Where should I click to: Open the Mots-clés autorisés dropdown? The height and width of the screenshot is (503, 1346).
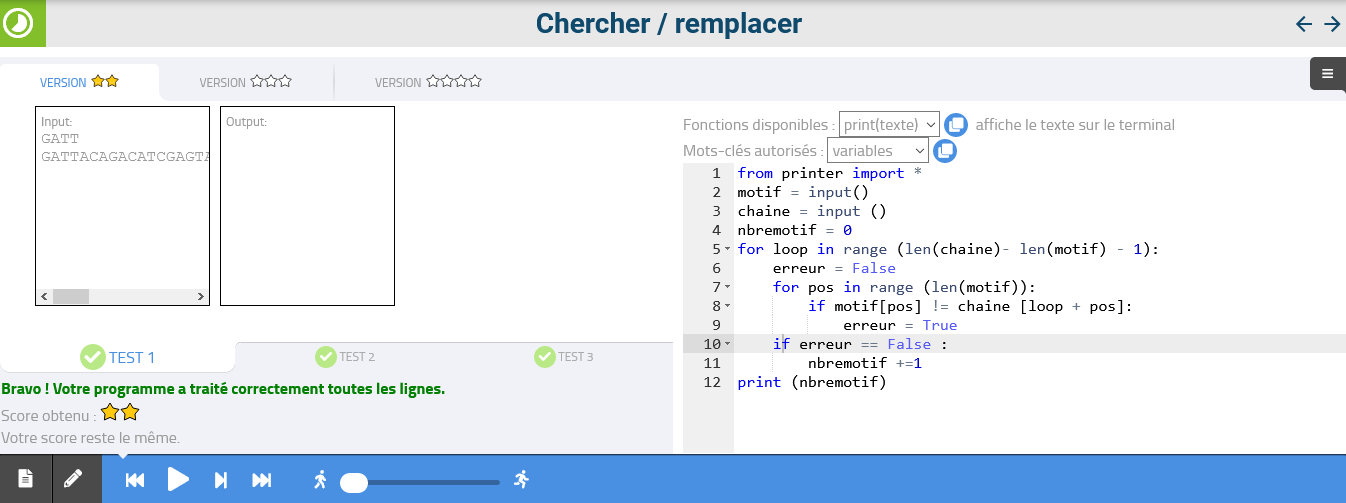coord(878,151)
